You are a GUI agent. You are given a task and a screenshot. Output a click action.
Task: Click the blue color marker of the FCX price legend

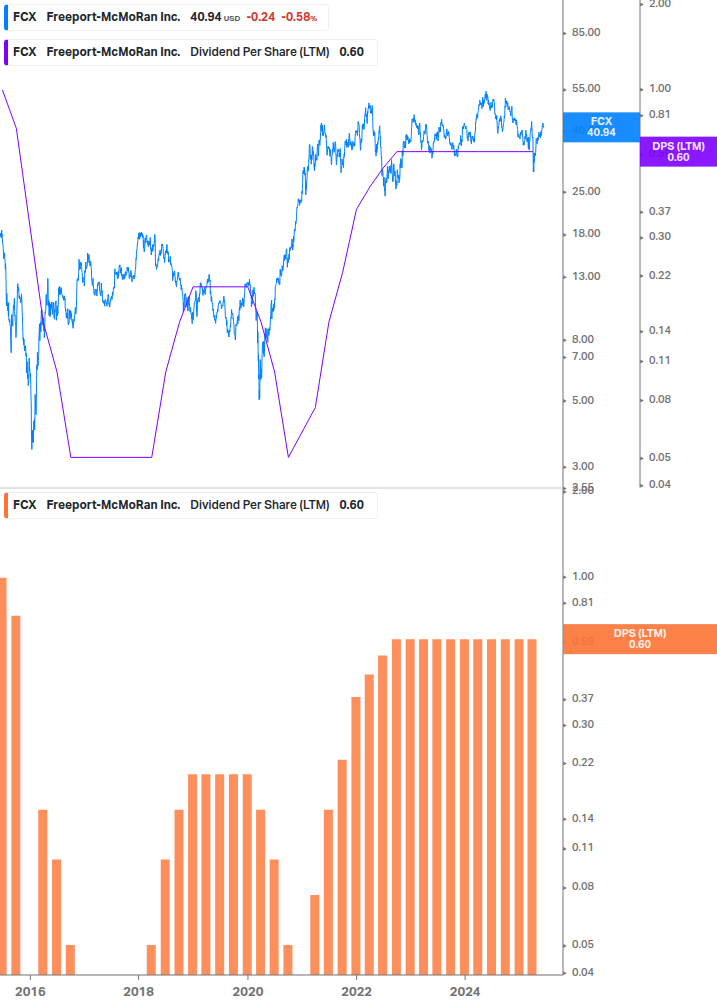tap(6, 17)
